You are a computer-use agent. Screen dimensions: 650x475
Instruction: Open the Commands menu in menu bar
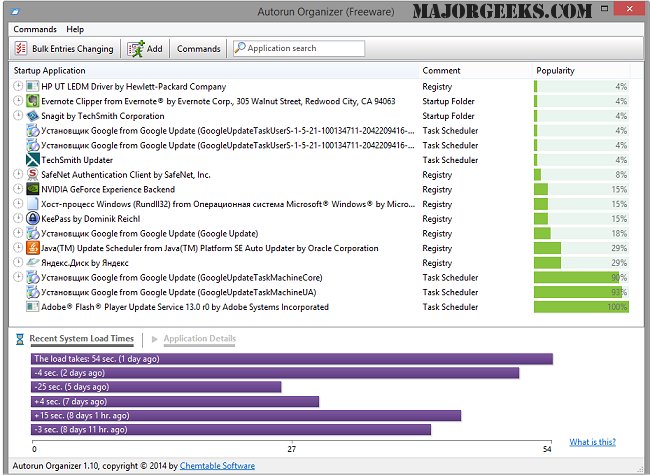pyautogui.click(x=35, y=29)
